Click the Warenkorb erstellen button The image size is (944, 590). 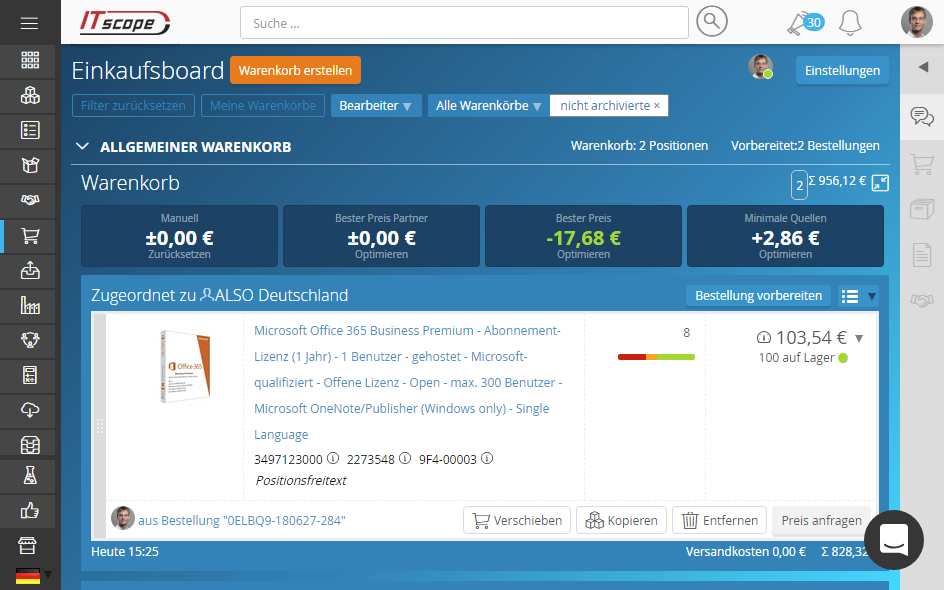tap(295, 71)
